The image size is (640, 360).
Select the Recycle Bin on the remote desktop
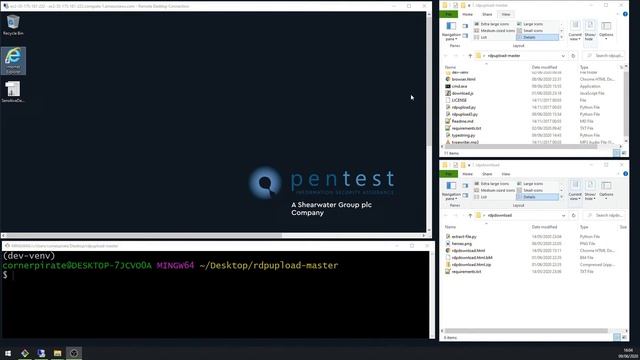(13, 25)
